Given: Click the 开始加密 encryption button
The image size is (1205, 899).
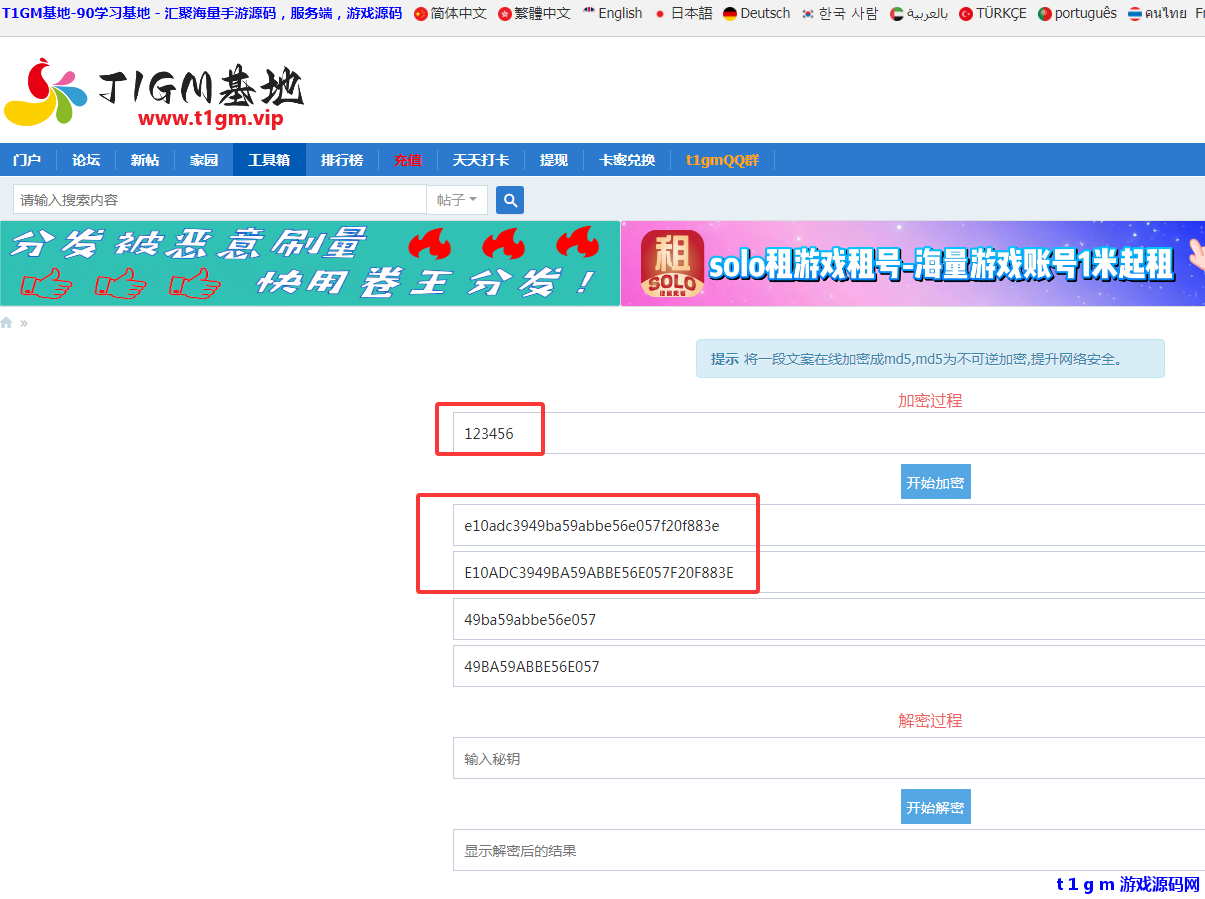Looking at the screenshot, I should tap(935, 481).
